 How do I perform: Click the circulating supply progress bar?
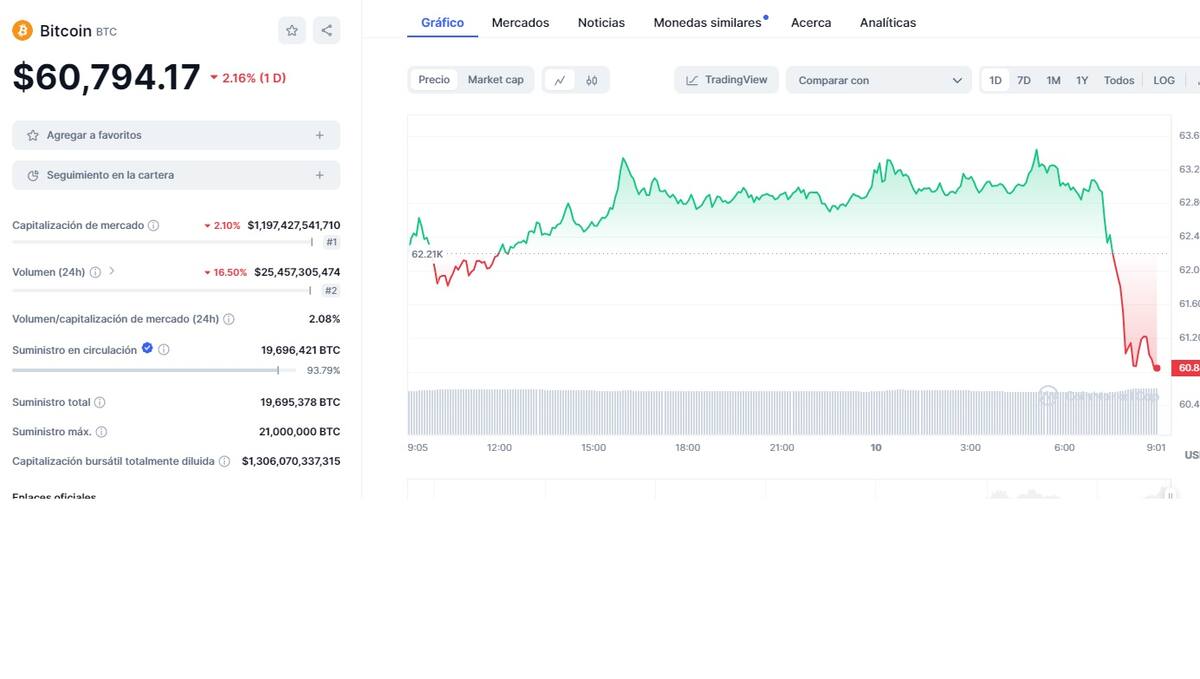click(x=150, y=370)
